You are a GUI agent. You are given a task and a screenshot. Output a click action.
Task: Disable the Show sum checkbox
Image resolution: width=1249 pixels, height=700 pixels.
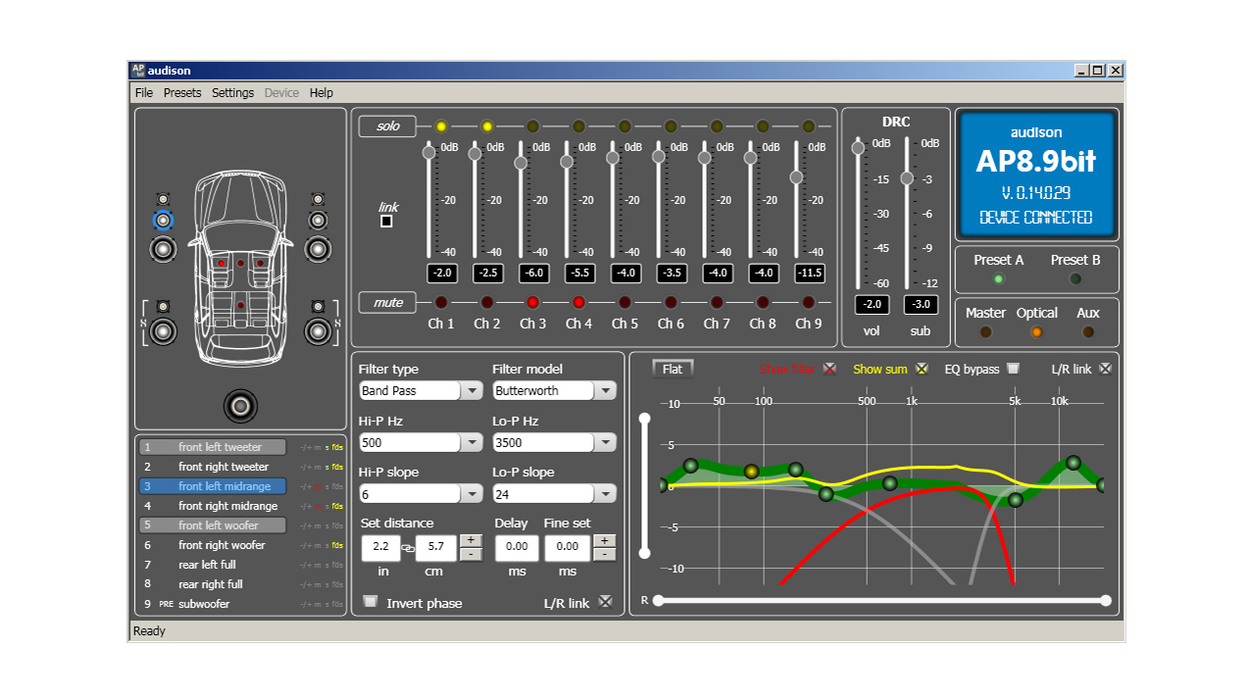(x=922, y=369)
